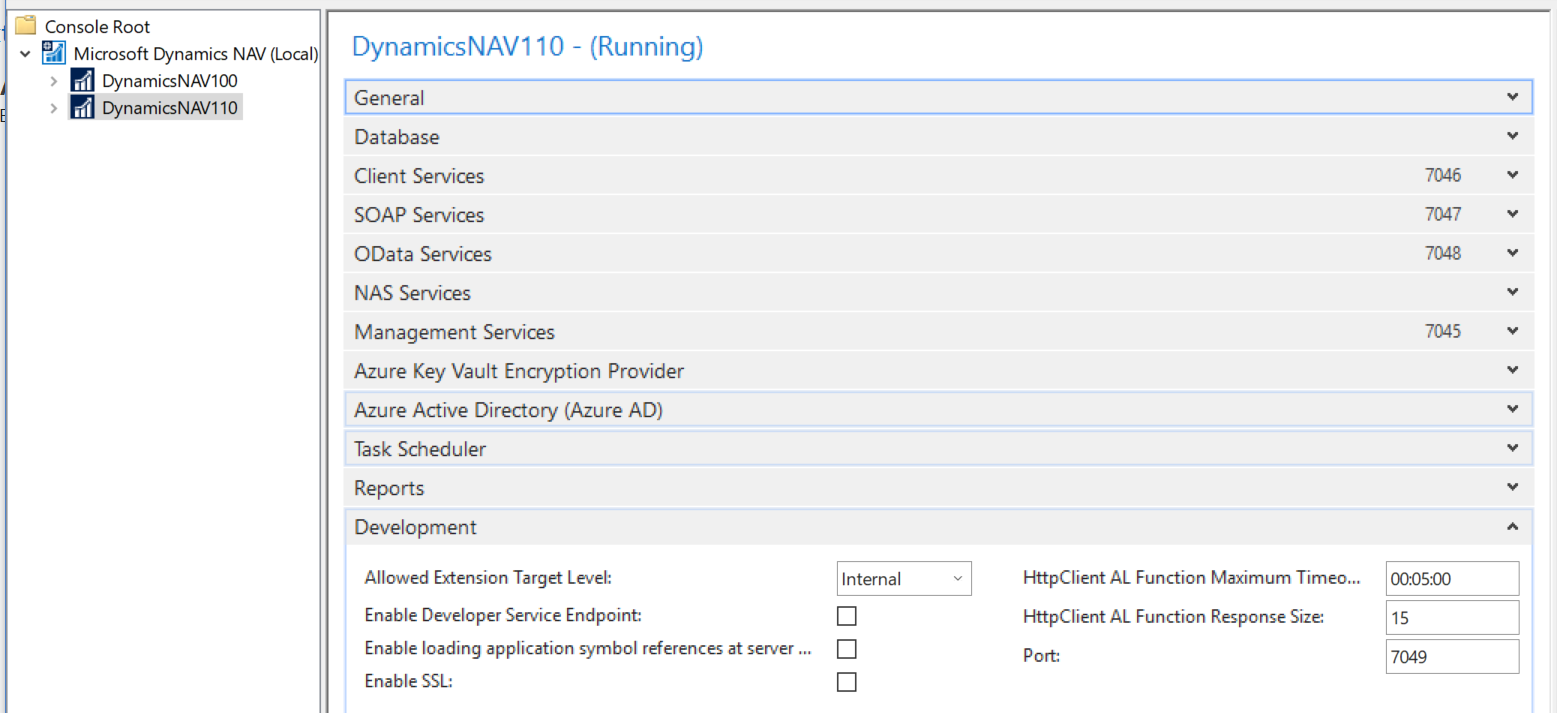1557x713 pixels.
Task: Click HttpClient AL Function Maximum Timeout field
Action: pyautogui.click(x=1452, y=578)
